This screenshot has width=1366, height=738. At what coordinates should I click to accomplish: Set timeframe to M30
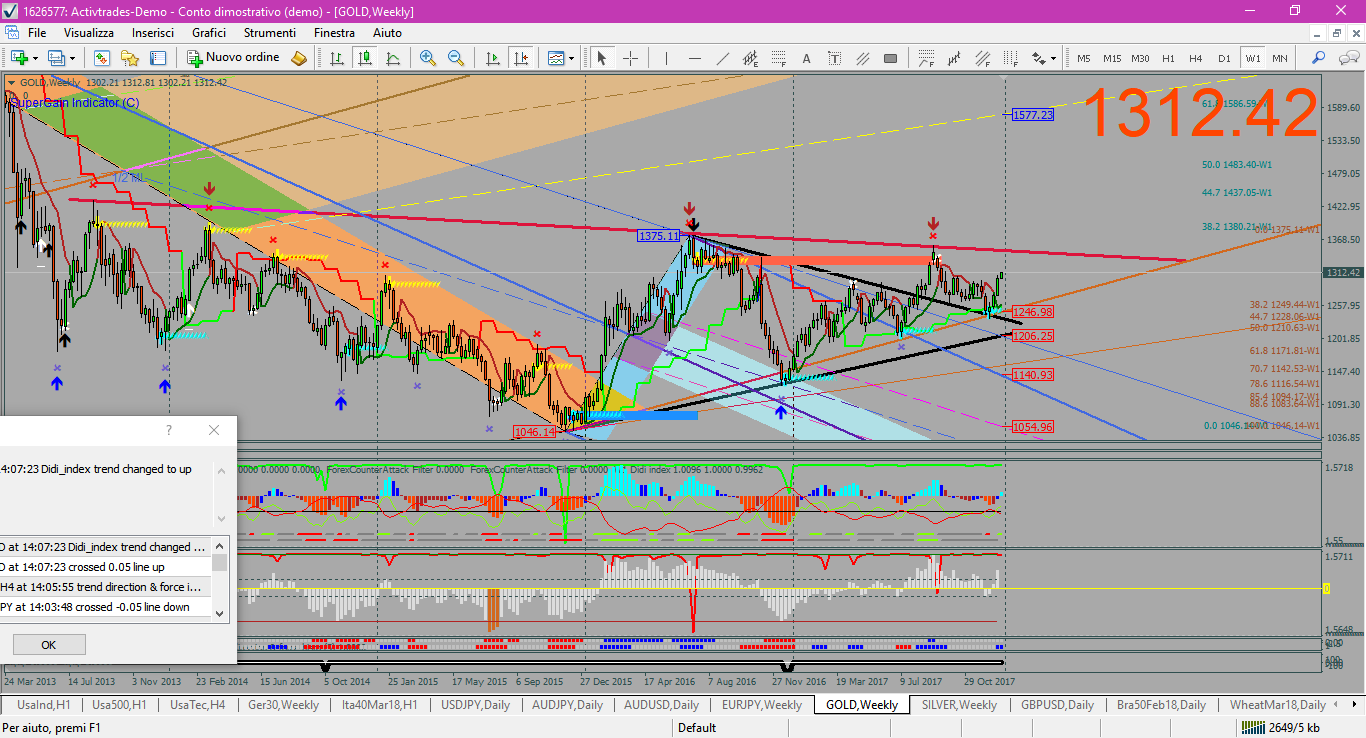pyautogui.click(x=1140, y=58)
